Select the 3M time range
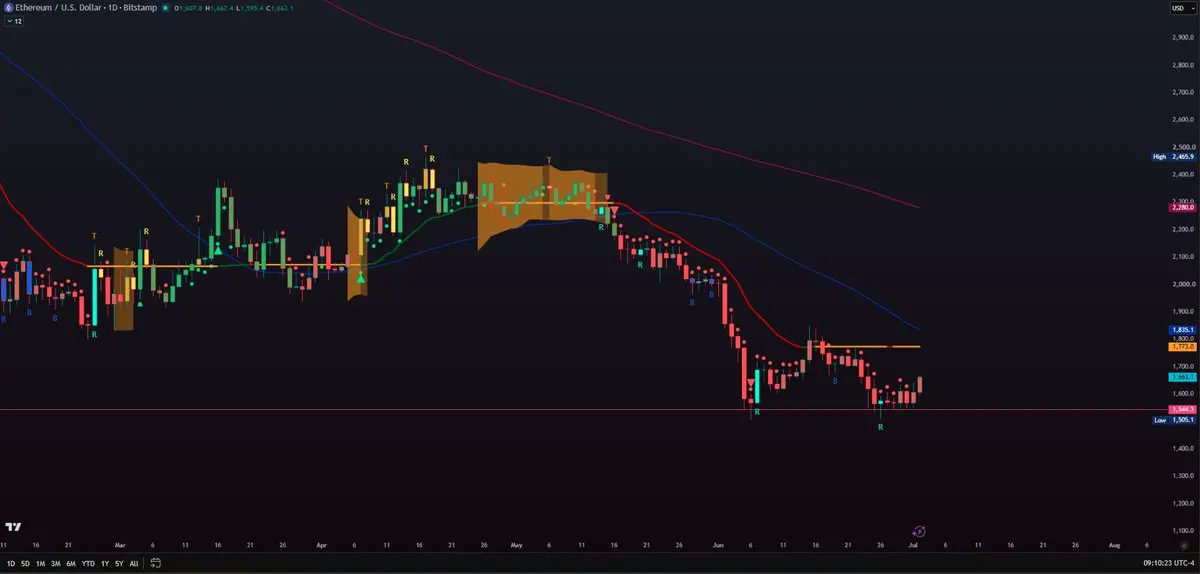The image size is (1200, 574). coord(55,564)
